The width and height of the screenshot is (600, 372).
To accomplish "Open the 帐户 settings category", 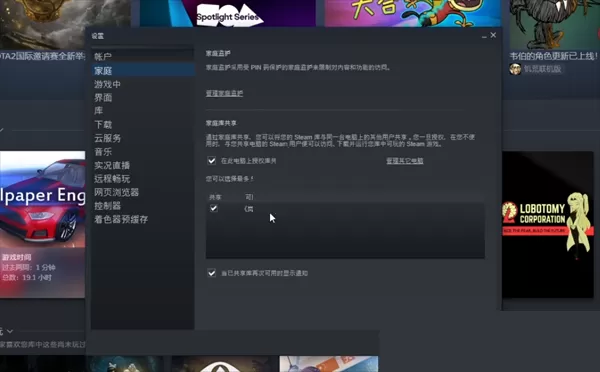I will pos(142,57).
